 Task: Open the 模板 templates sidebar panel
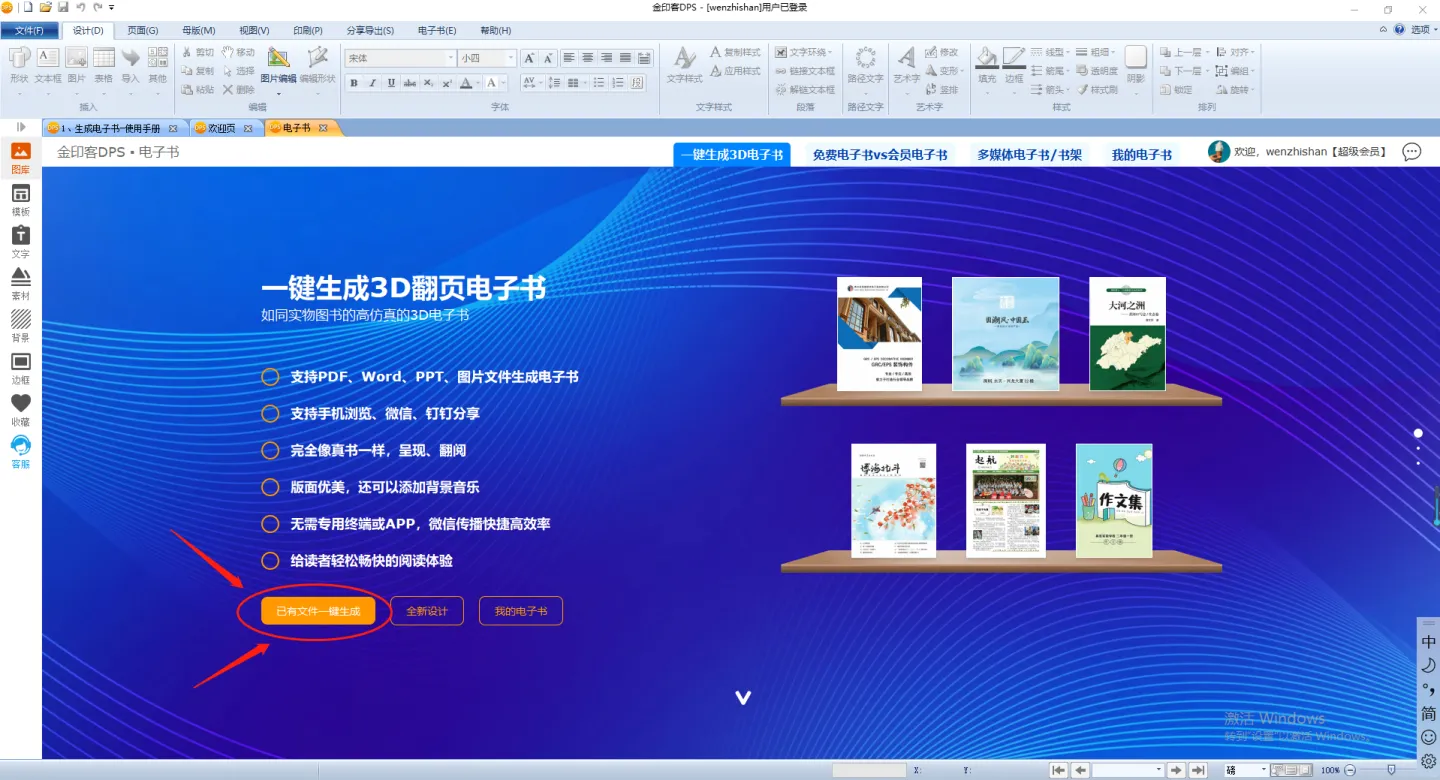click(20, 200)
